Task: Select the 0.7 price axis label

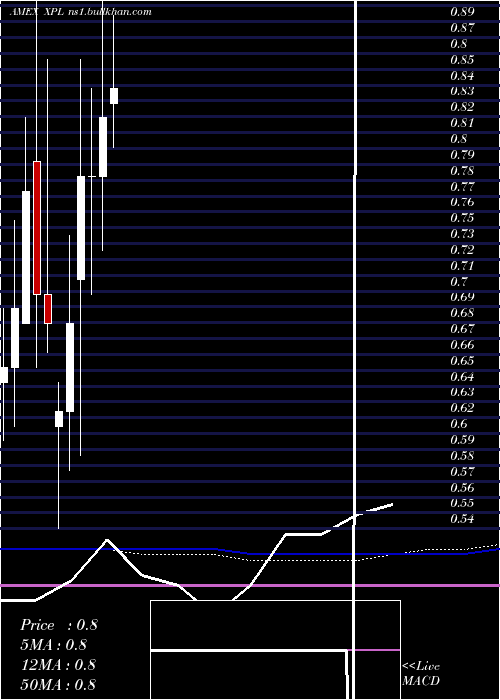Action: (459, 281)
